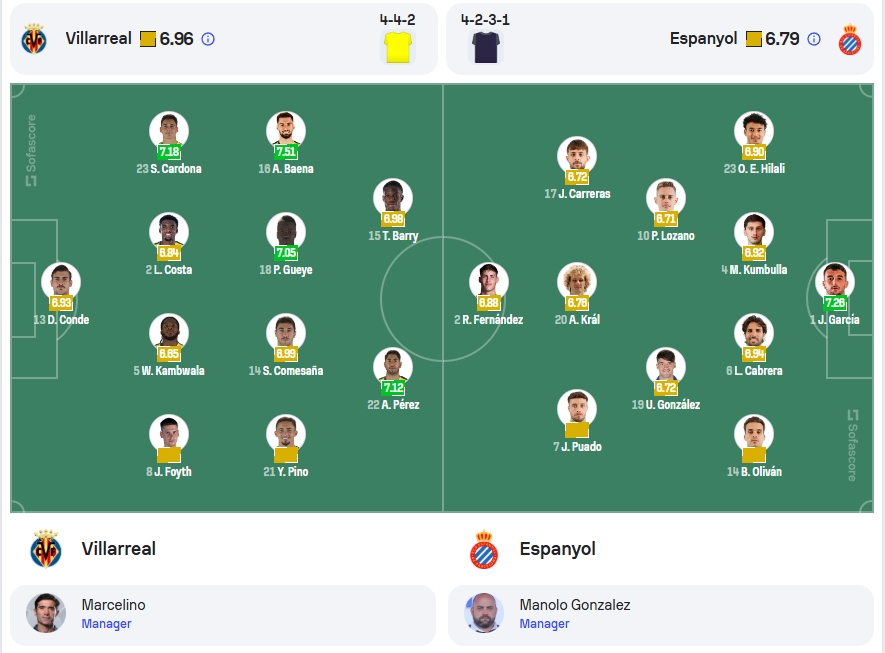Viewport: 885px width, 653px height.
Task: Open J. García goalkeeper avatar
Action: 835,282
